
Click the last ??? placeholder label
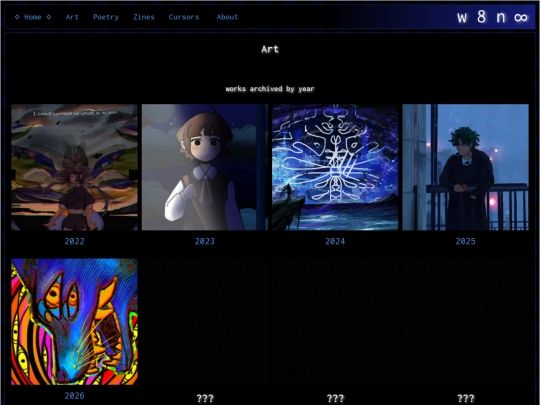click(466, 398)
